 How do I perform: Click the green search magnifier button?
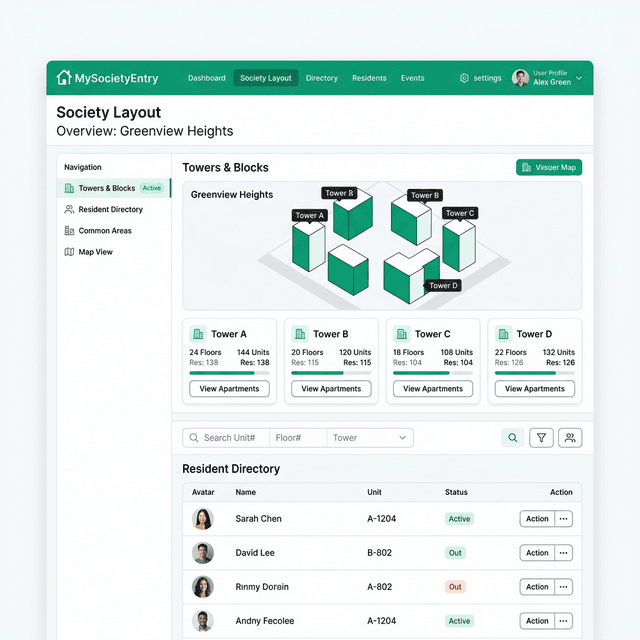pos(513,438)
